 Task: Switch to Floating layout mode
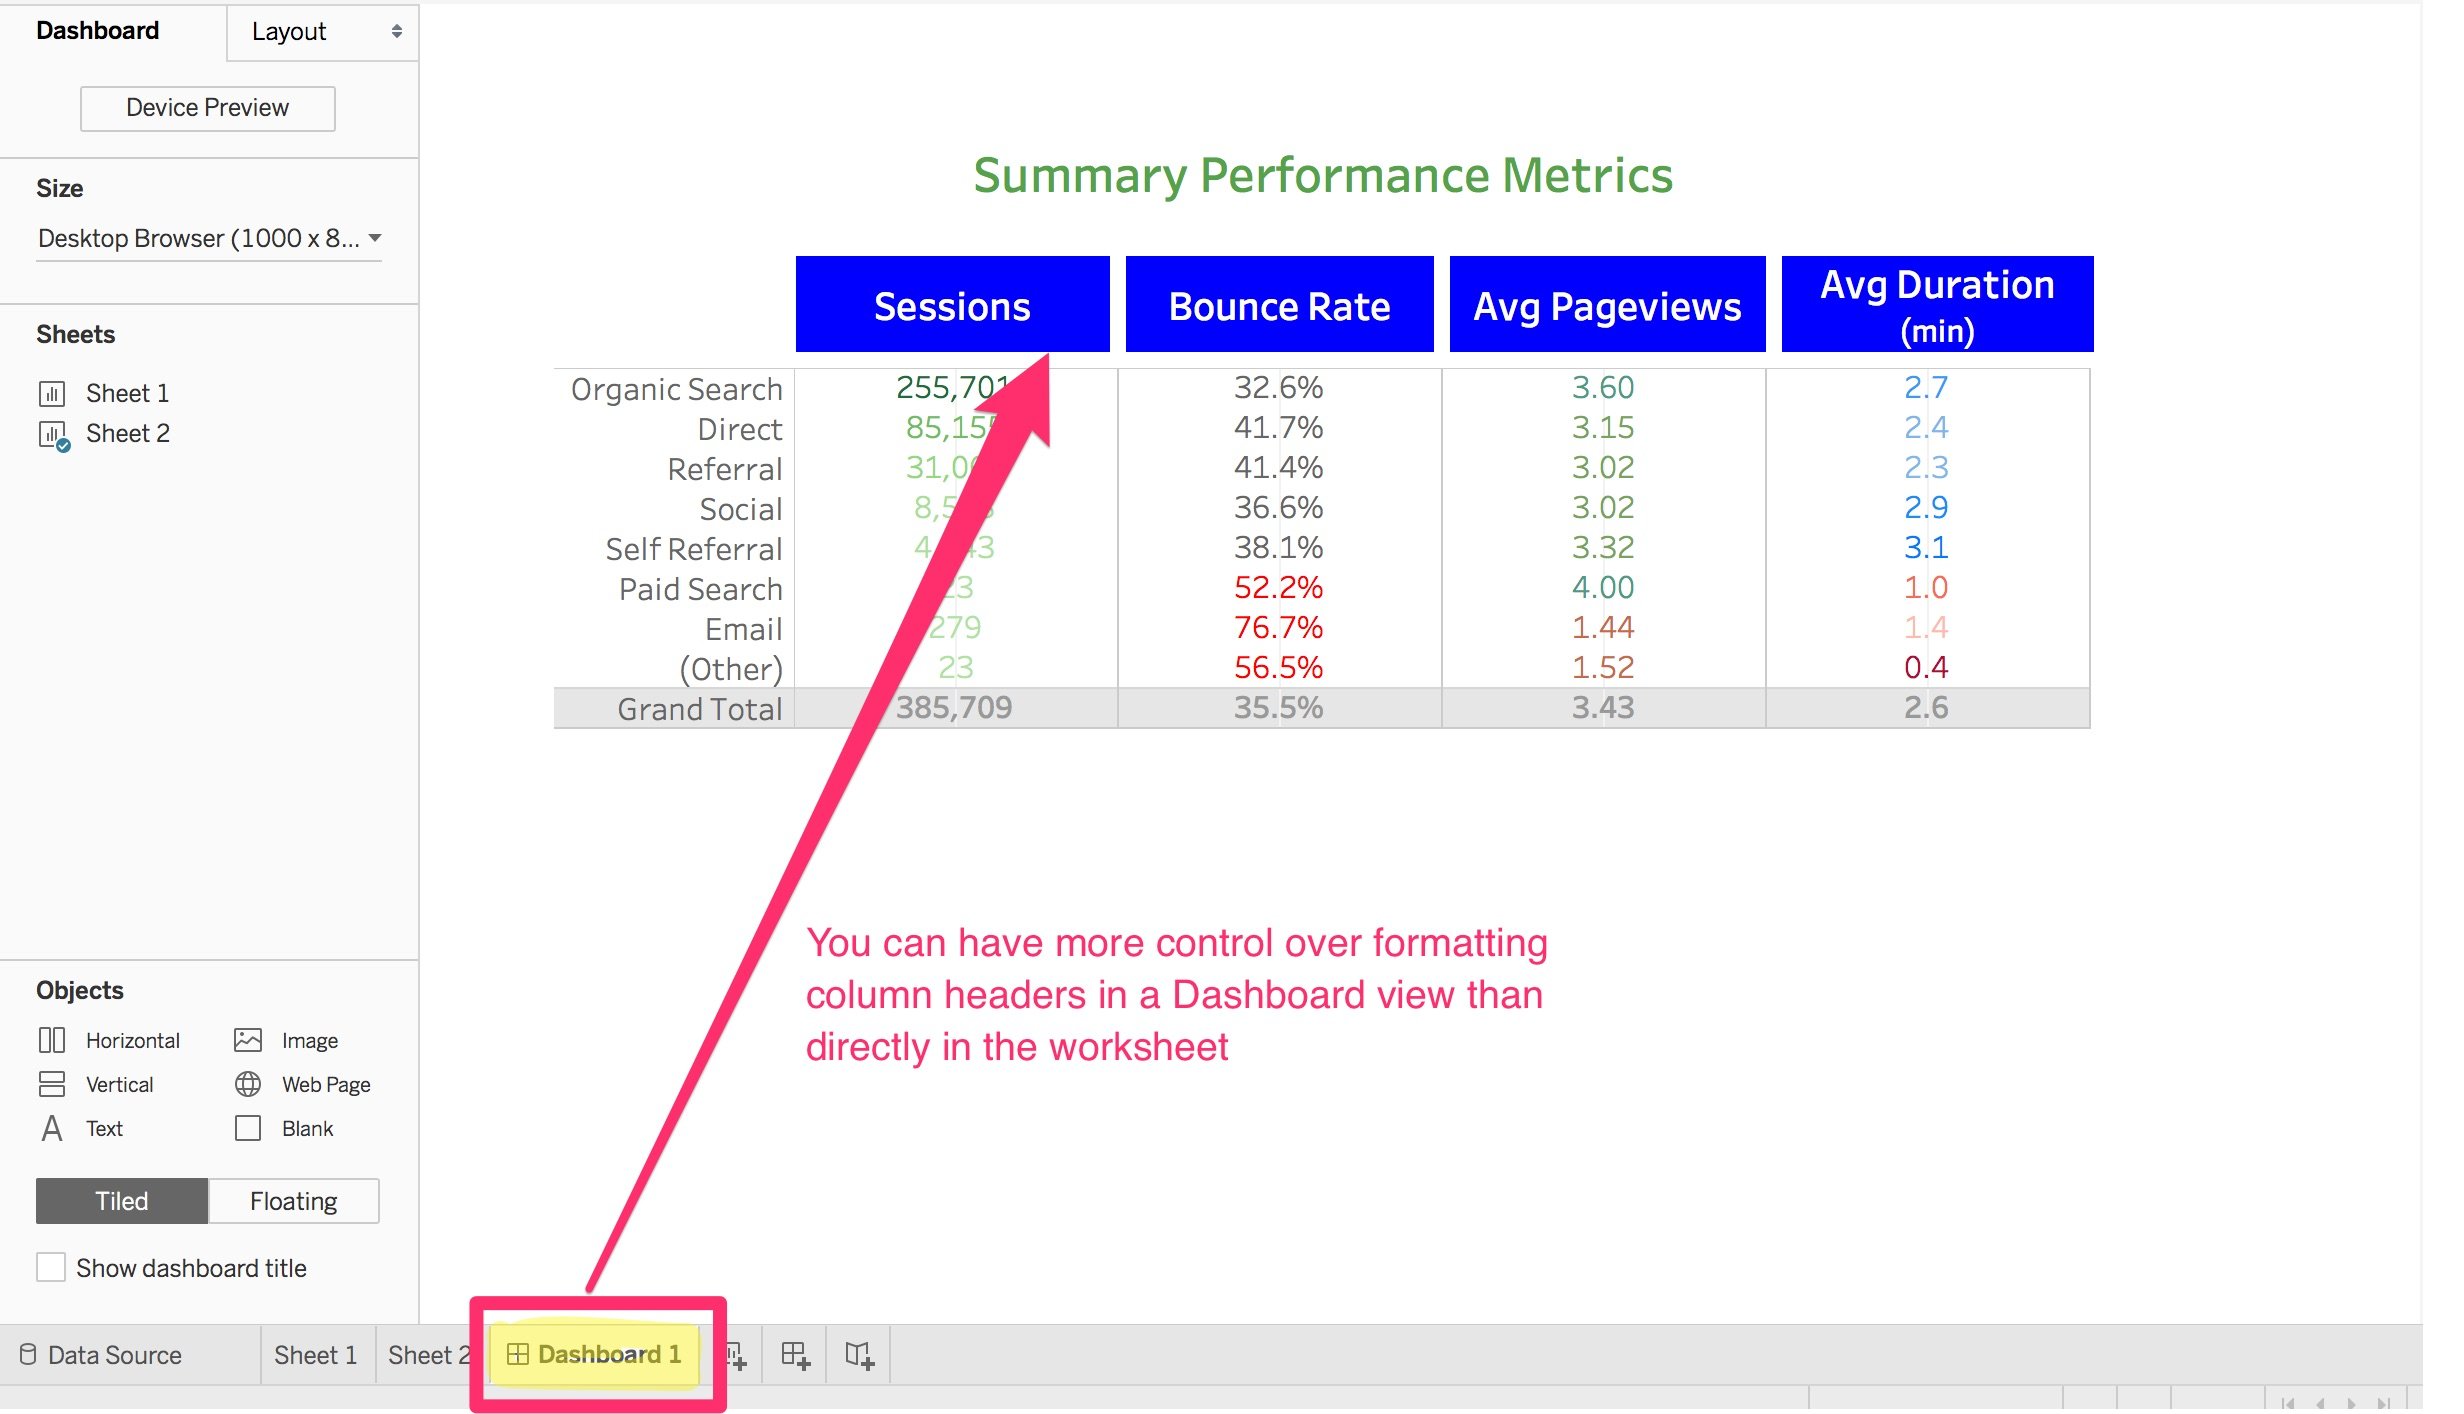click(294, 1200)
